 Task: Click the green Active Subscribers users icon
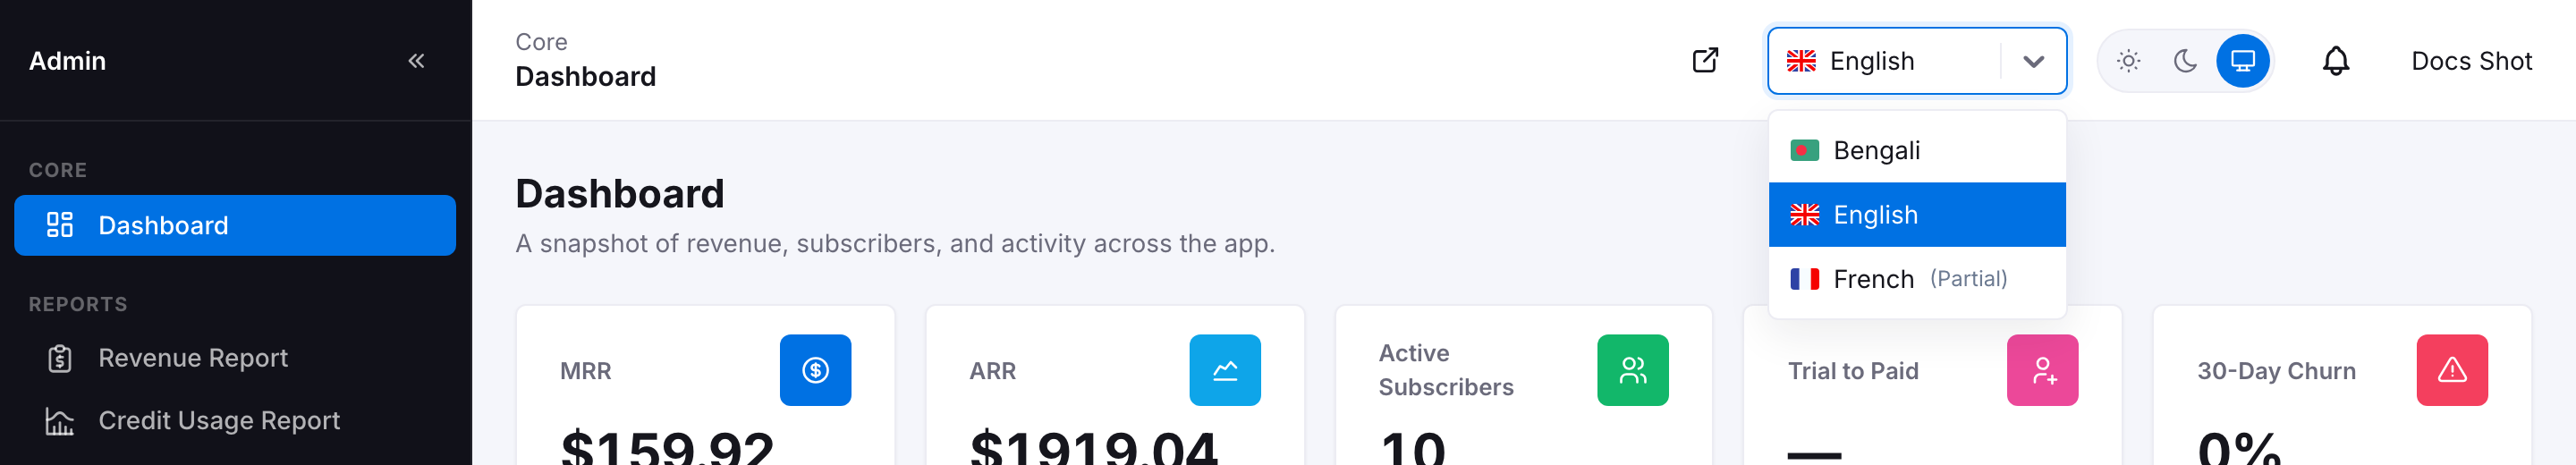point(1632,370)
